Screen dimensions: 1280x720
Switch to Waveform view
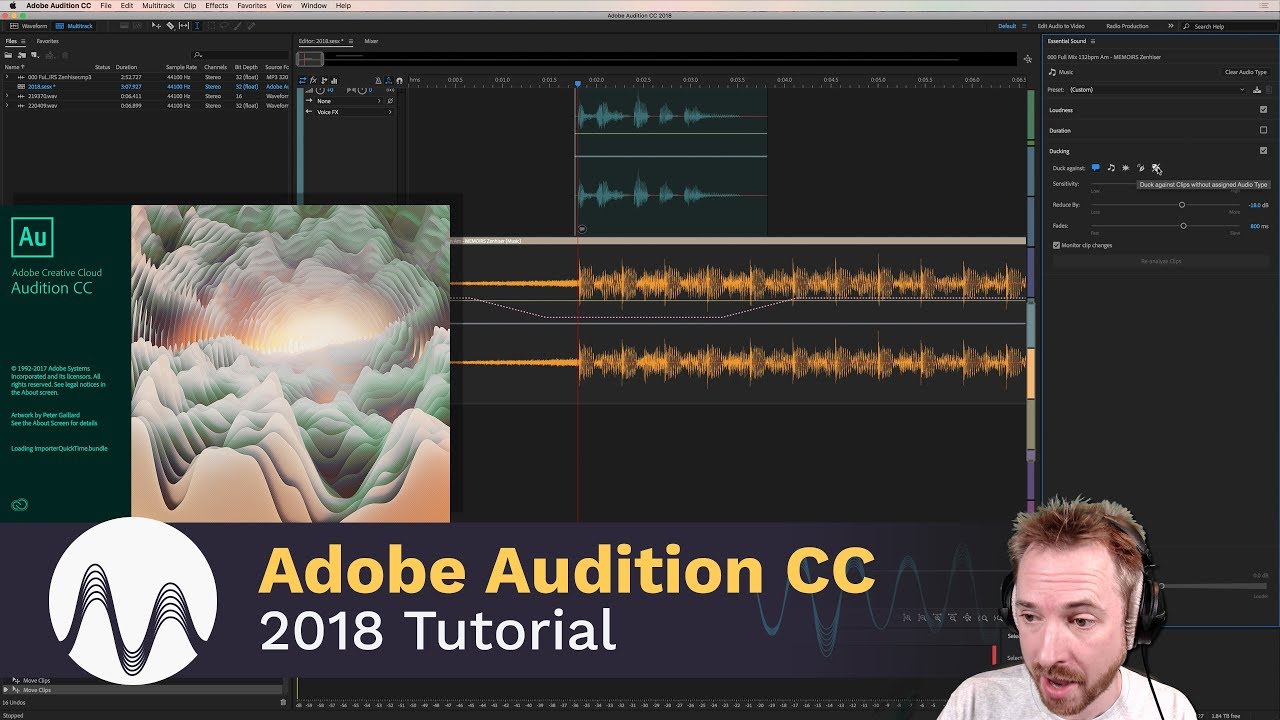(27, 26)
